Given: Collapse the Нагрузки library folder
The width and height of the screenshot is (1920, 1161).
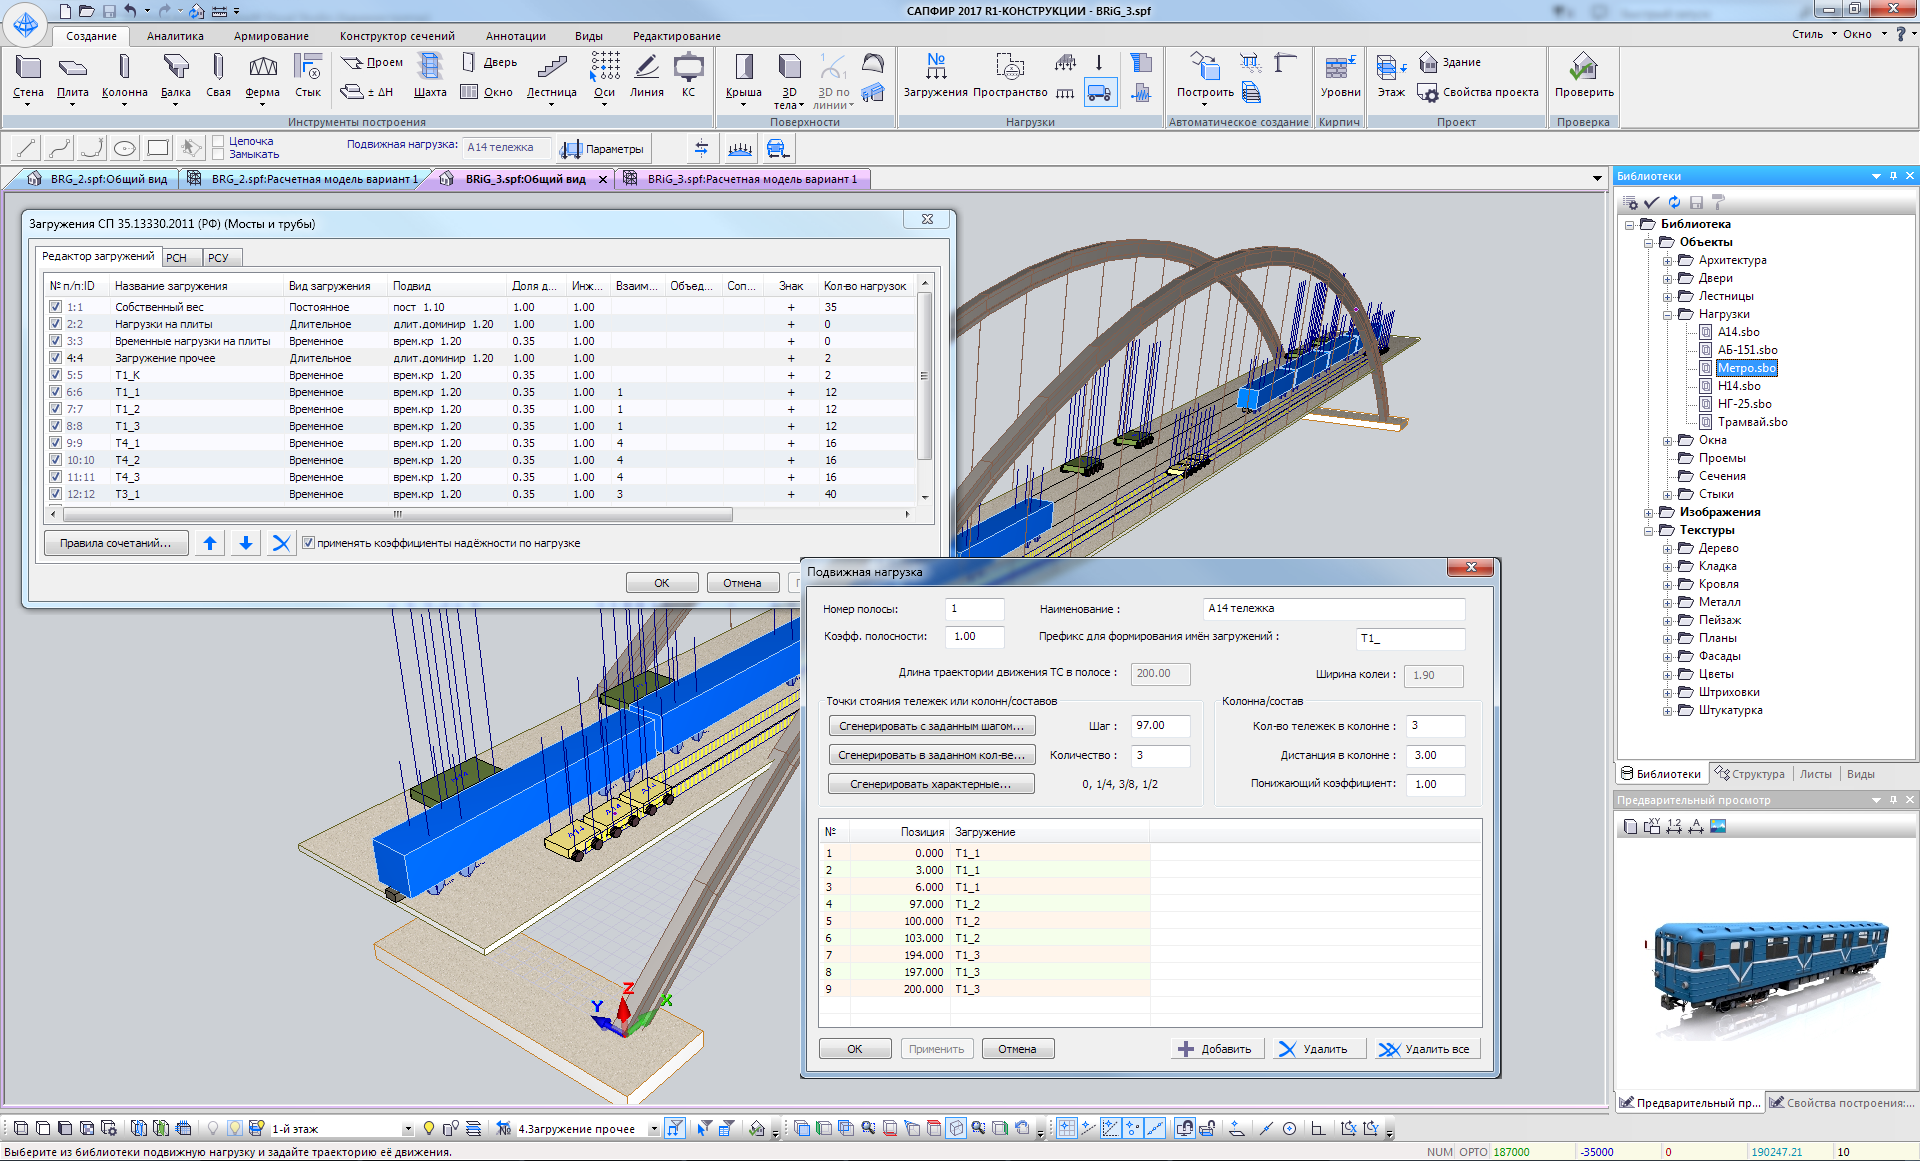Looking at the screenshot, I should 1667,314.
